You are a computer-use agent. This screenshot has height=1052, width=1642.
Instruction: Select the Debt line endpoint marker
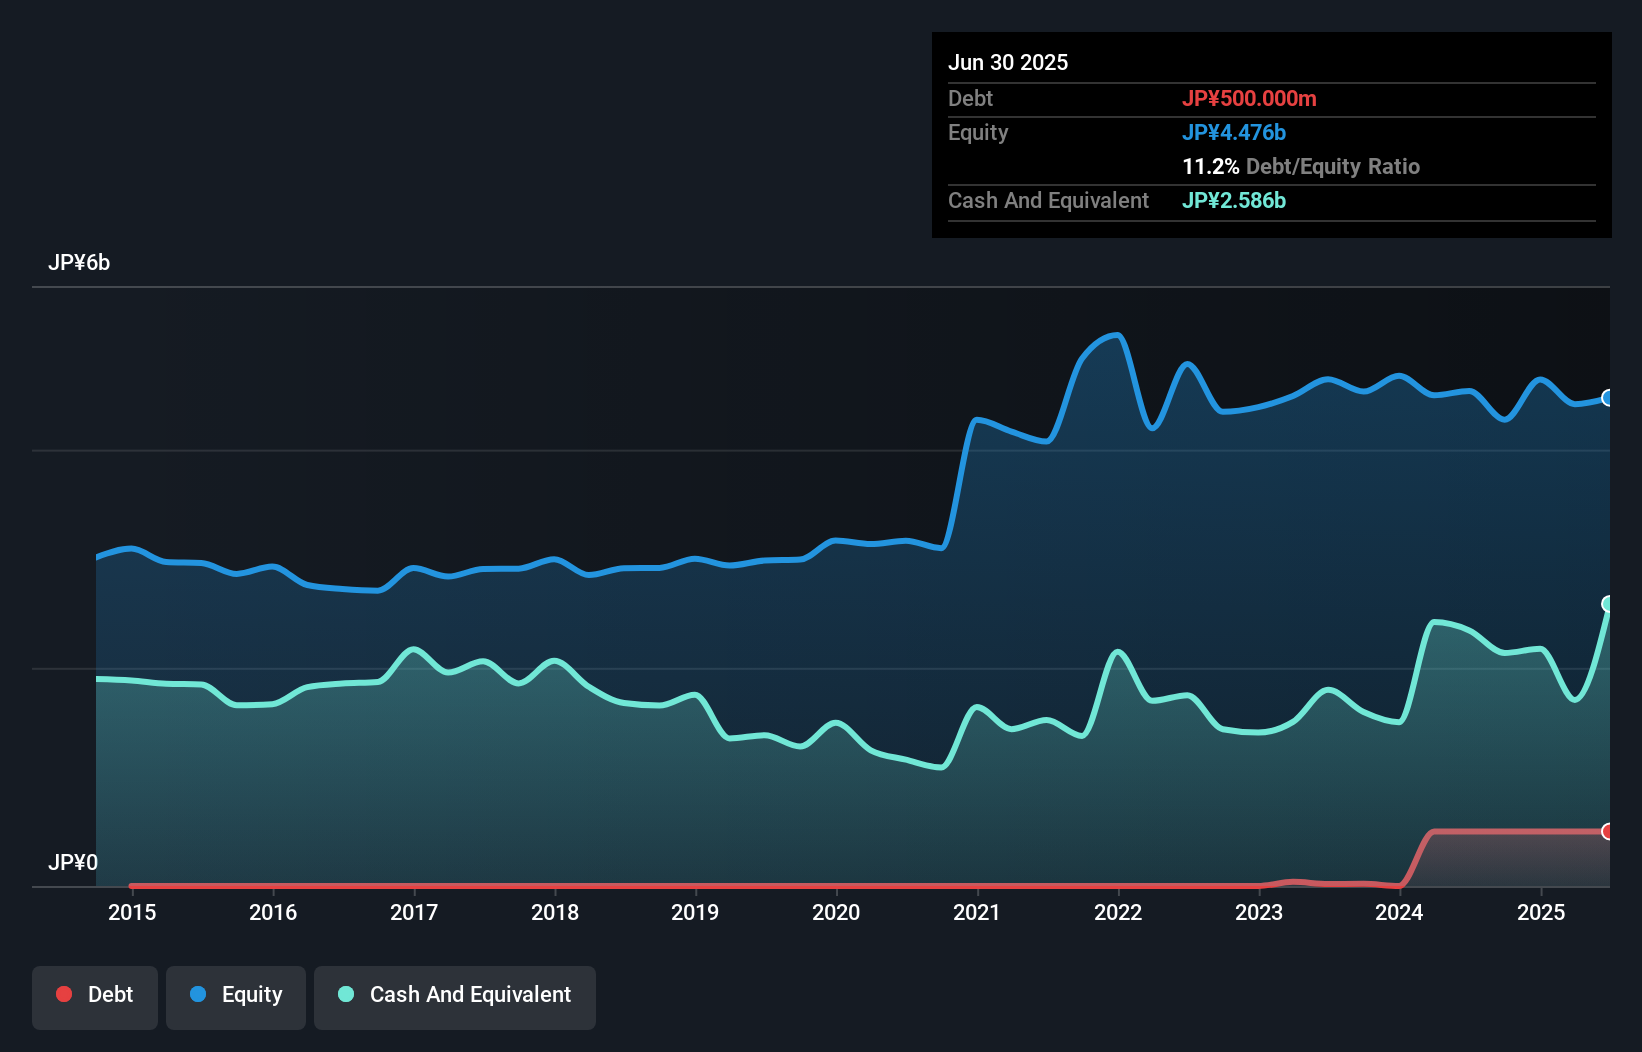1608,831
